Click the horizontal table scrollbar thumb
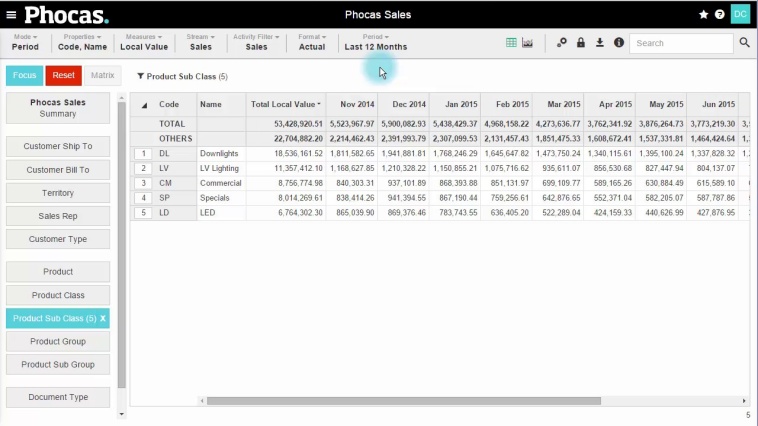 [404, 401]
